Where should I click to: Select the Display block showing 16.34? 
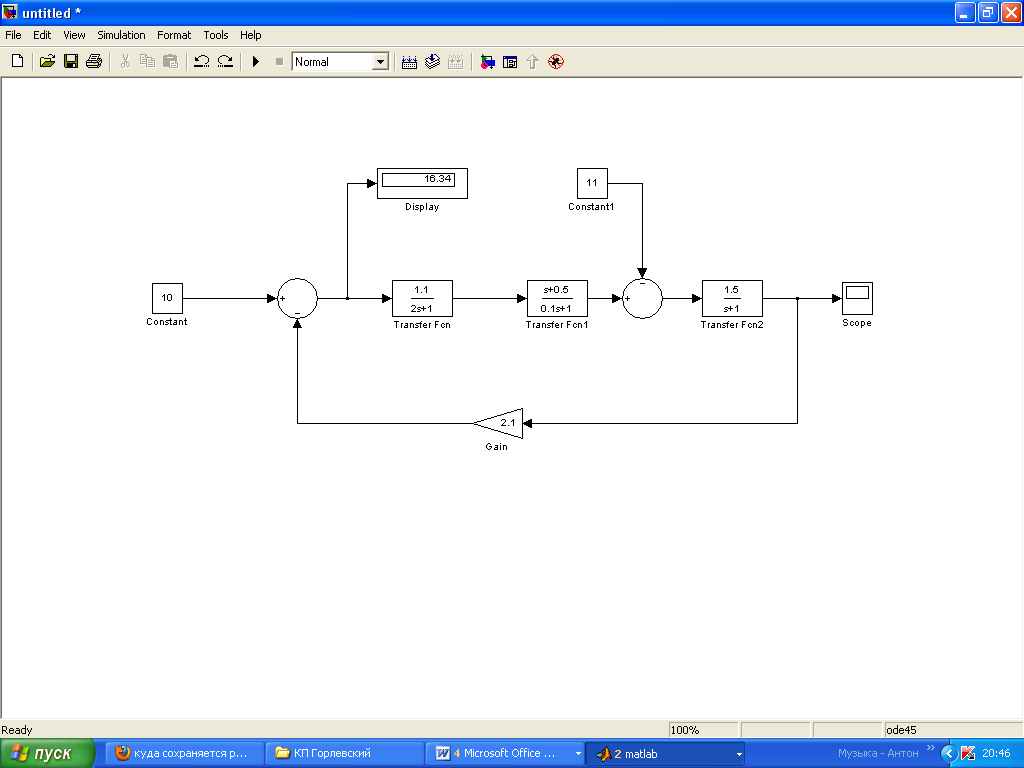point(423,184)
